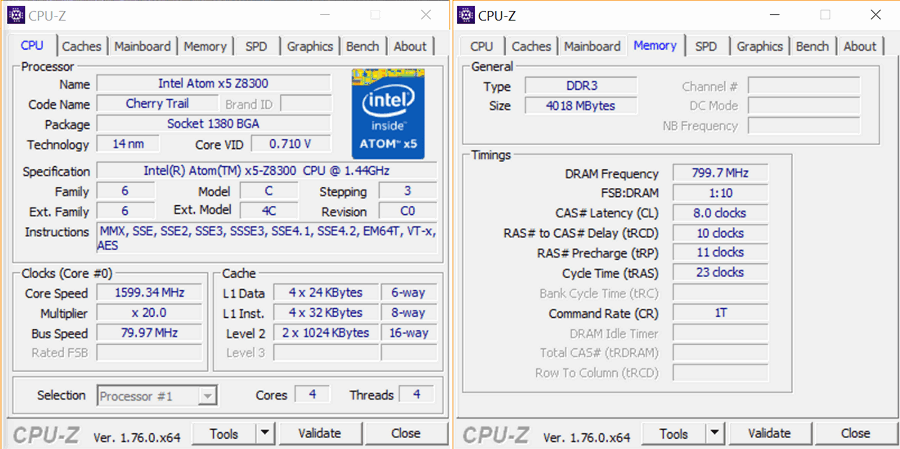This screenshot has height=449, width=900.
Task: Select Memory tab in right window
Action: (655, 45)
